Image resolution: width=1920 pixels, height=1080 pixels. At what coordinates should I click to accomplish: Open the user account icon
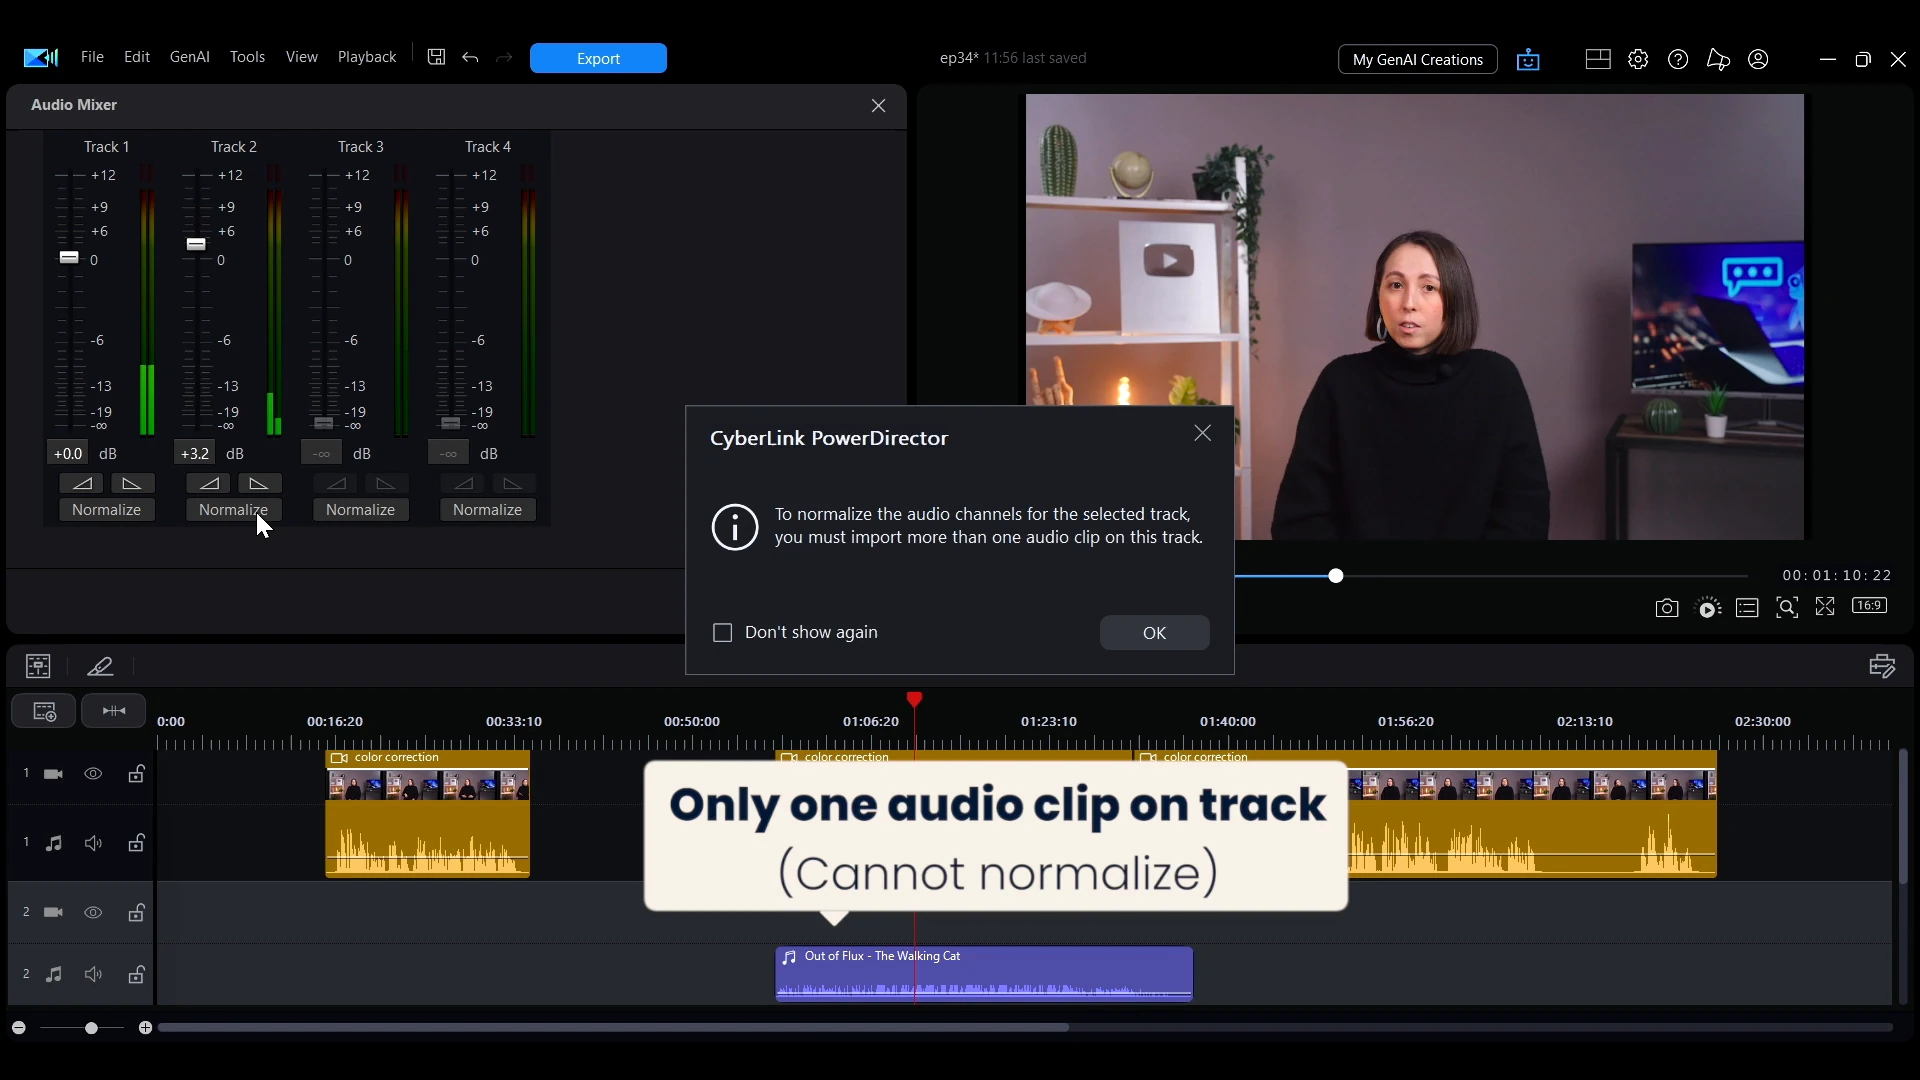pos(1758,59)
